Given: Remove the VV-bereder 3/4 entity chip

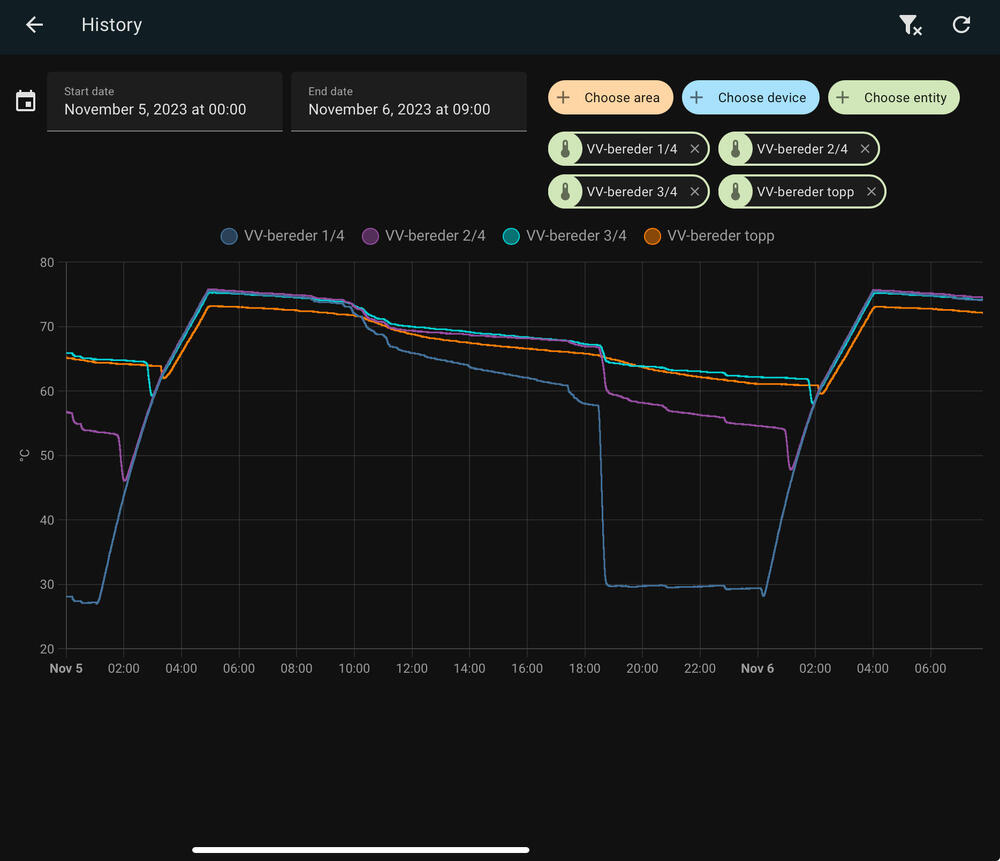Looking at the screenshot, I should click(x=695, y=191).
